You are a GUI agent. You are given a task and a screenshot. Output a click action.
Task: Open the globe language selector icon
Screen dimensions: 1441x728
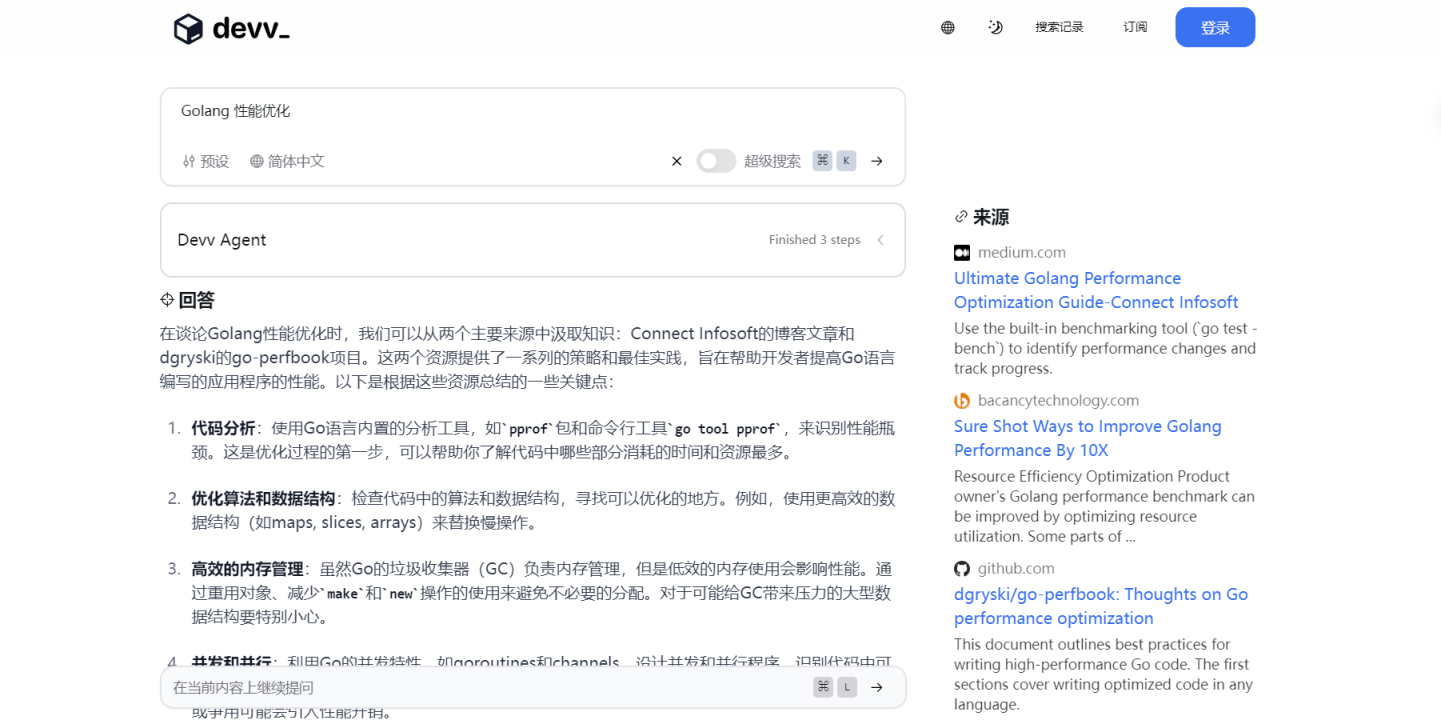[948, 28]
